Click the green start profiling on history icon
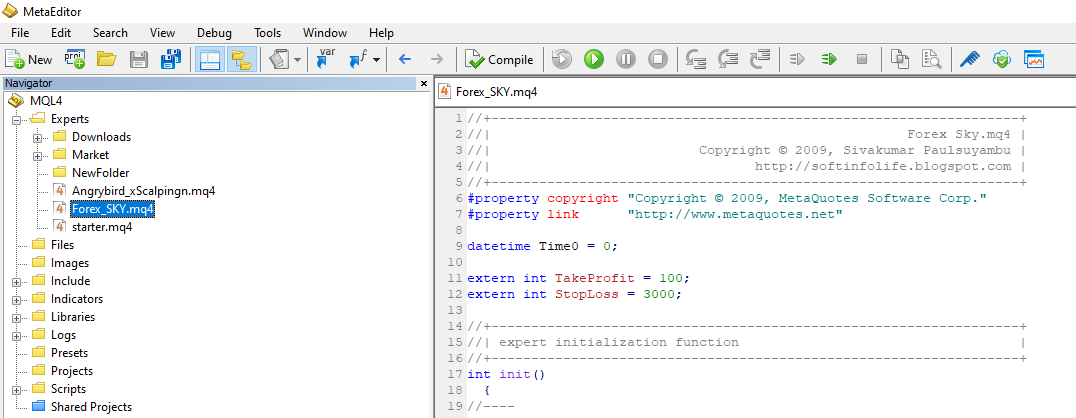The height and width of the screenshot is (418, 1076). click(829, 60)
